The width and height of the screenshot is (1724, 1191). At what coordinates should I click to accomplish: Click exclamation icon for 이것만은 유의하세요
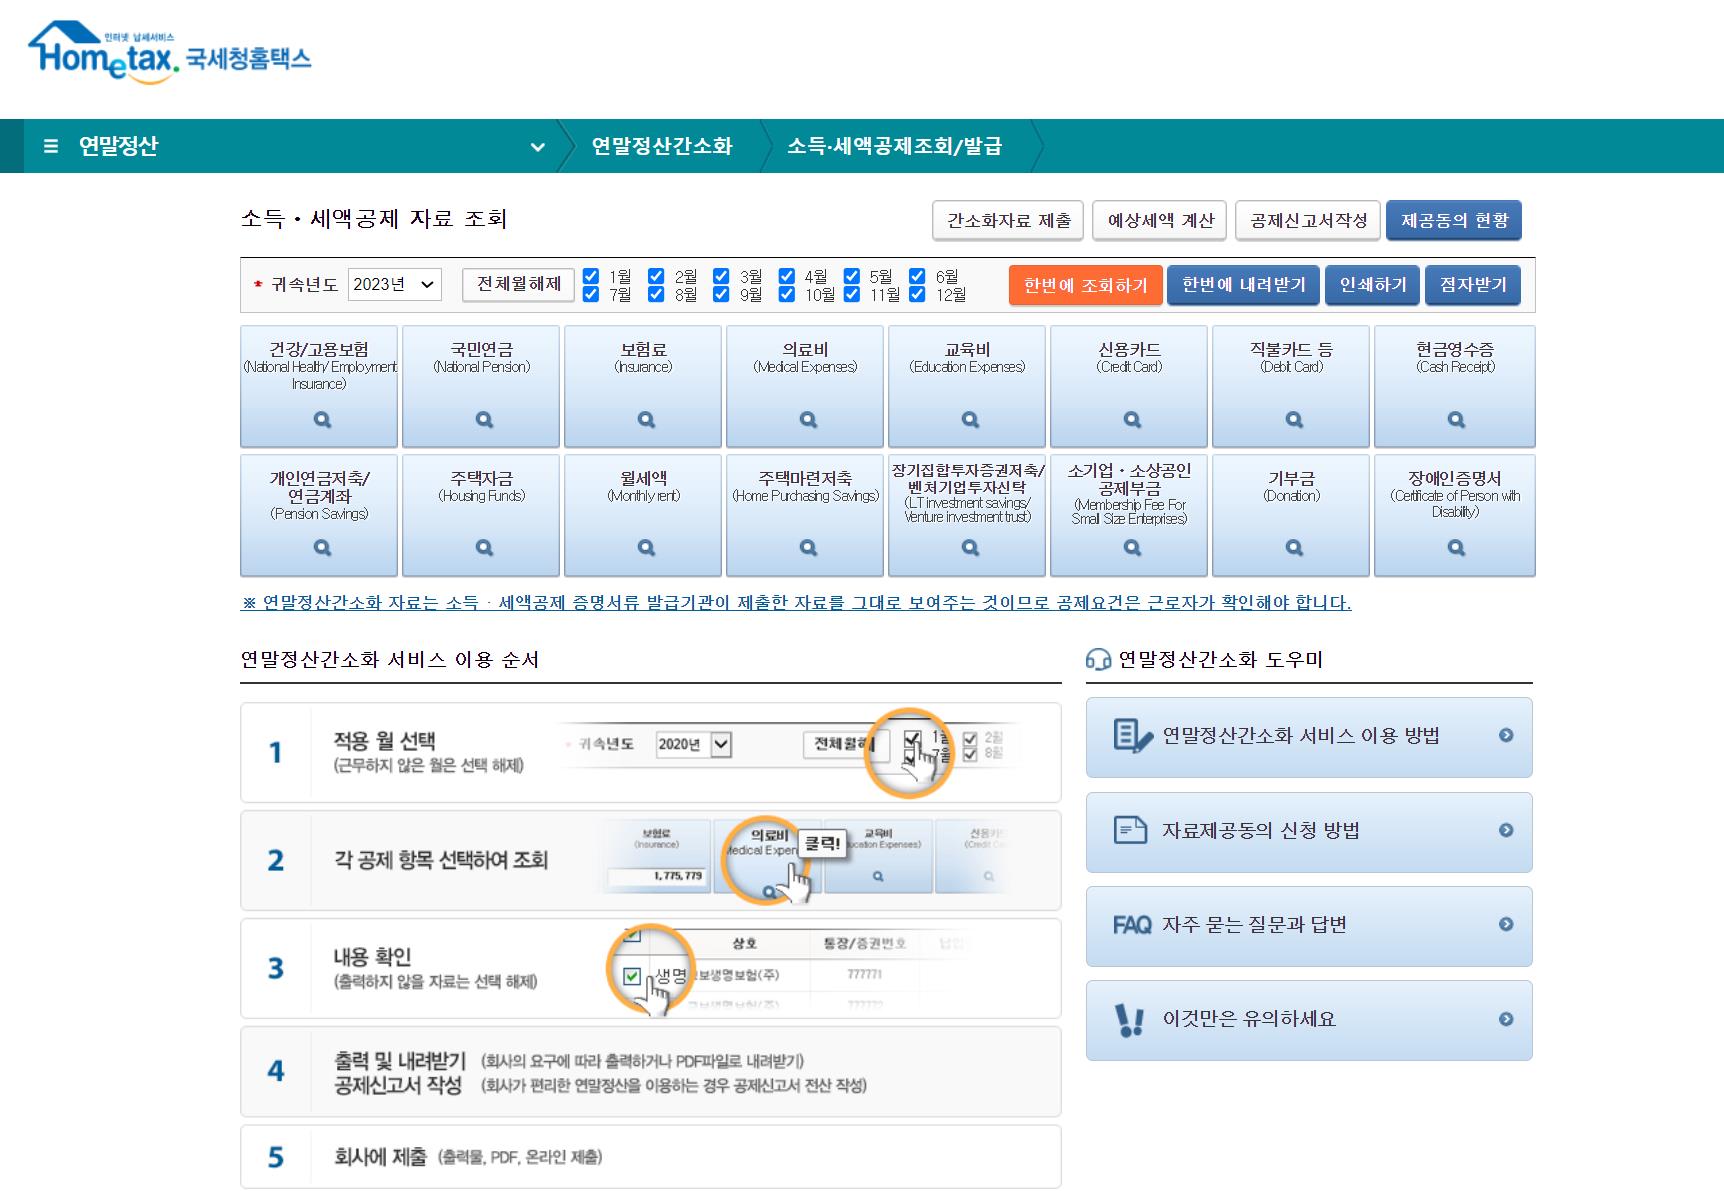click(1129, 1020)
